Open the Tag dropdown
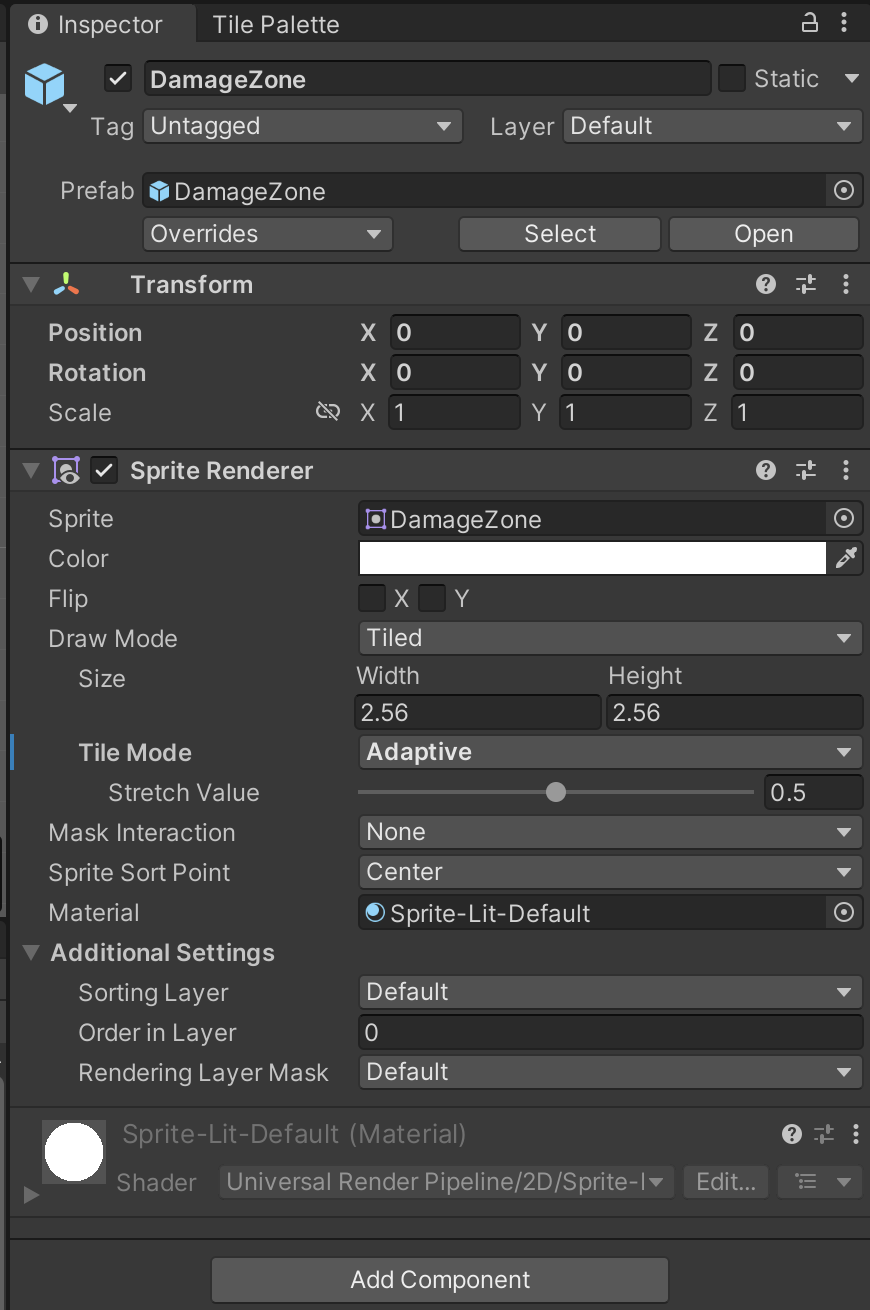Image resolution: width=870 pixels, height=1310 pixels. pyautogui.click(x=303, y=126)
